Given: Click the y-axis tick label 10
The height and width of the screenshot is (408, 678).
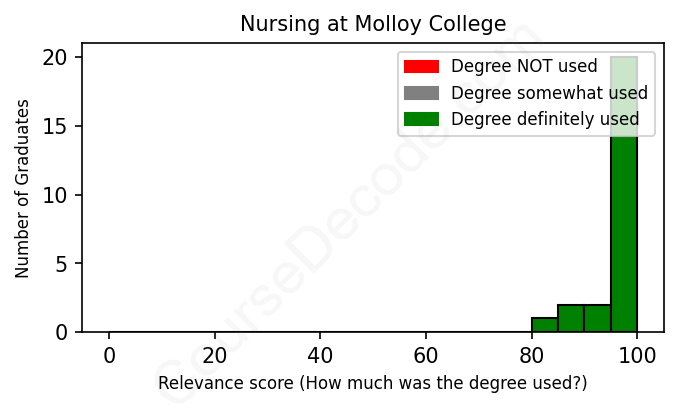Looking at the screenshot, I should tap(56, 195).
